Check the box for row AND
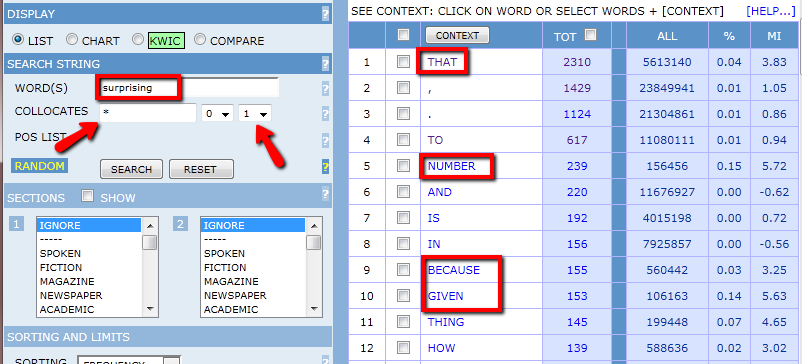This screenshot has width=802, height=364. [404, 192]
